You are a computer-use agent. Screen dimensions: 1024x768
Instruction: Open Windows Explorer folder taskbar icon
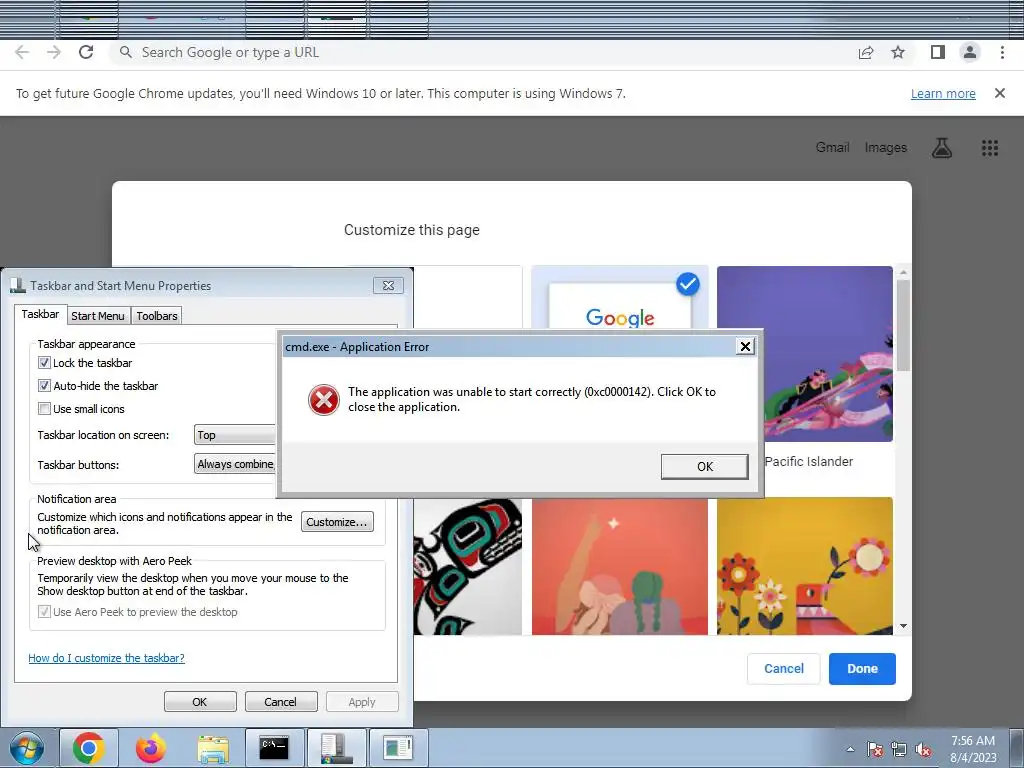pos(213,749)
